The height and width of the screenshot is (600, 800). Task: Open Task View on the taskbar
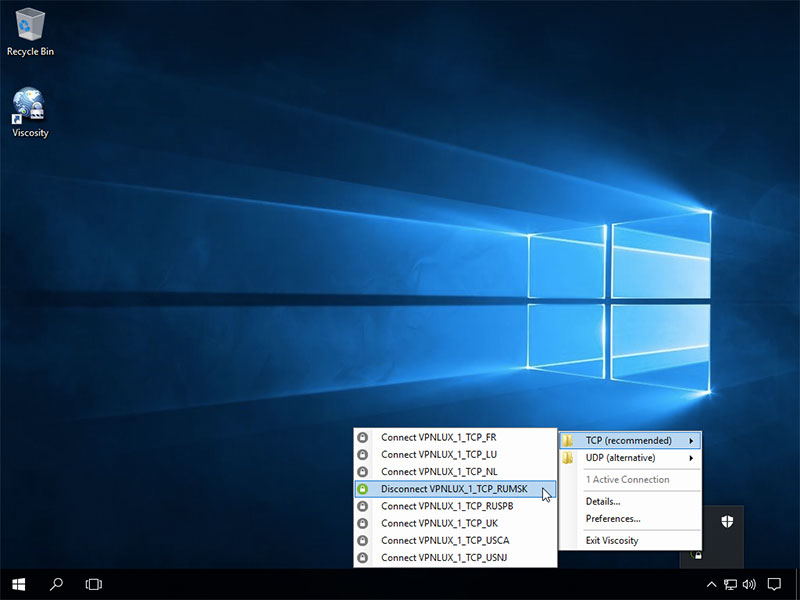pos(94,584)
